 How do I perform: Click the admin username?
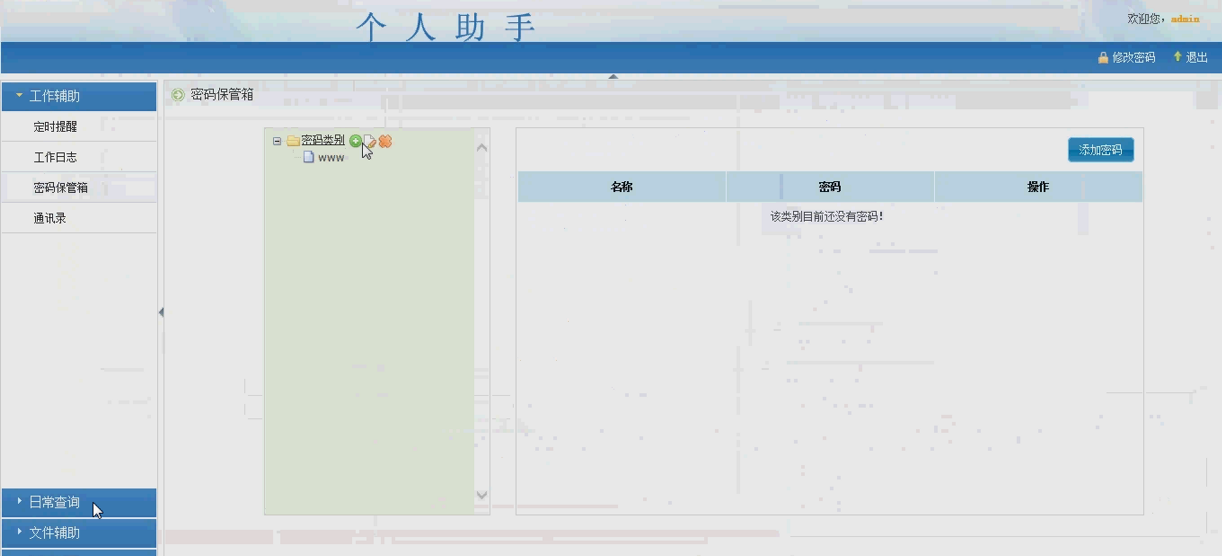1185,19
